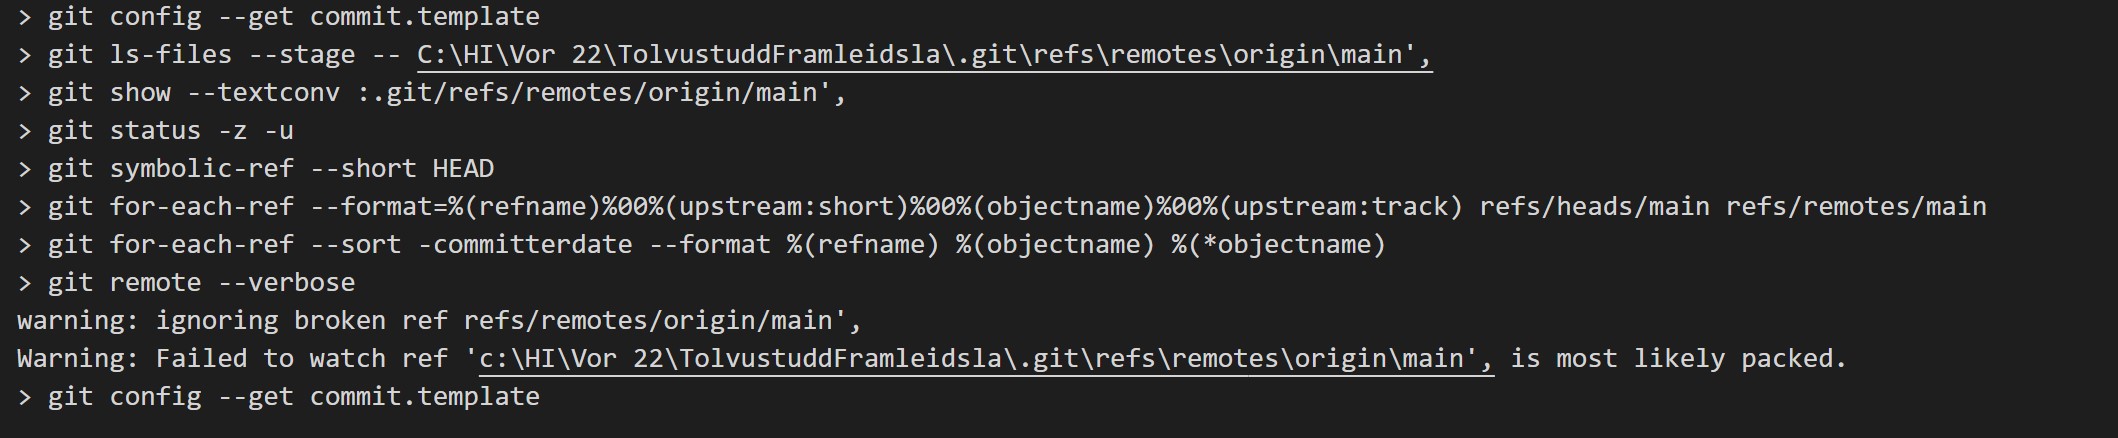Select the "git symbolic-ref --short HEAD" line
Viewport: 2118px width, 438px height.
point(256,169)
